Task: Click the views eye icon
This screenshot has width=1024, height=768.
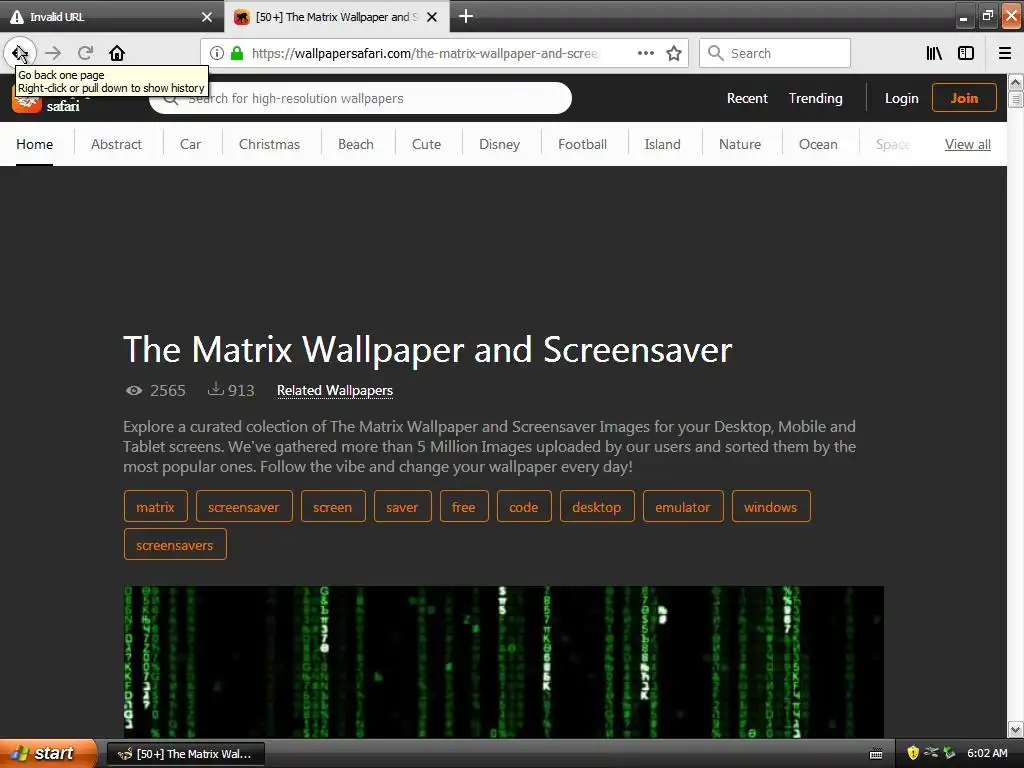Action: [134, 391]
